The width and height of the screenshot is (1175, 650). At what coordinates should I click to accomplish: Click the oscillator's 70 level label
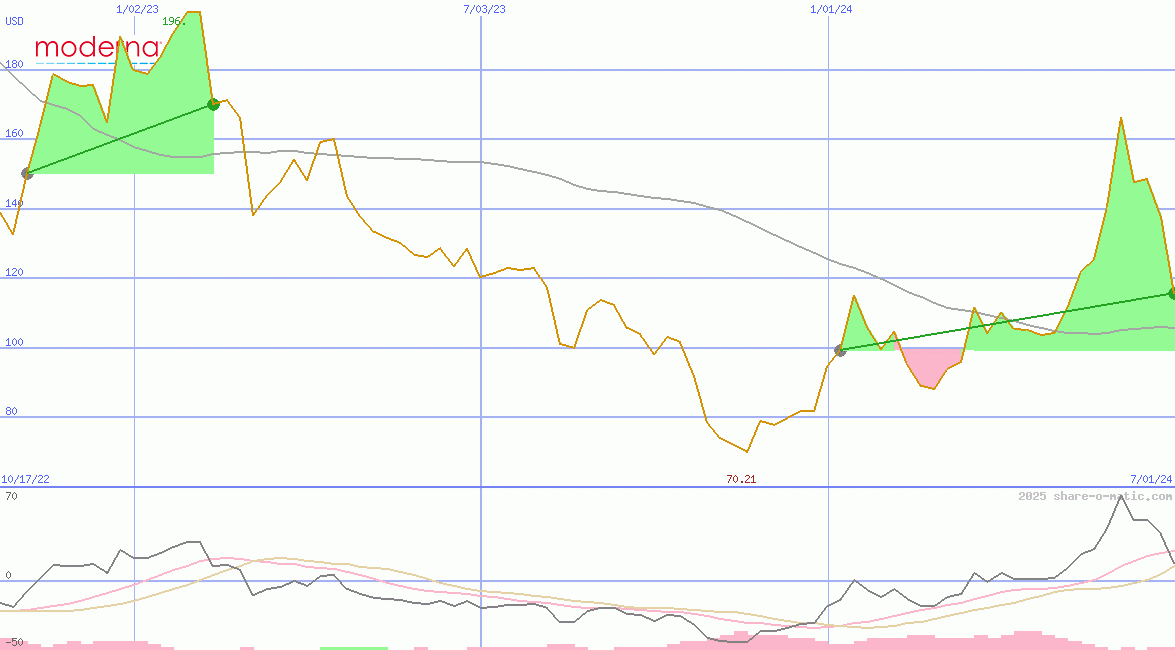point(11,496)
